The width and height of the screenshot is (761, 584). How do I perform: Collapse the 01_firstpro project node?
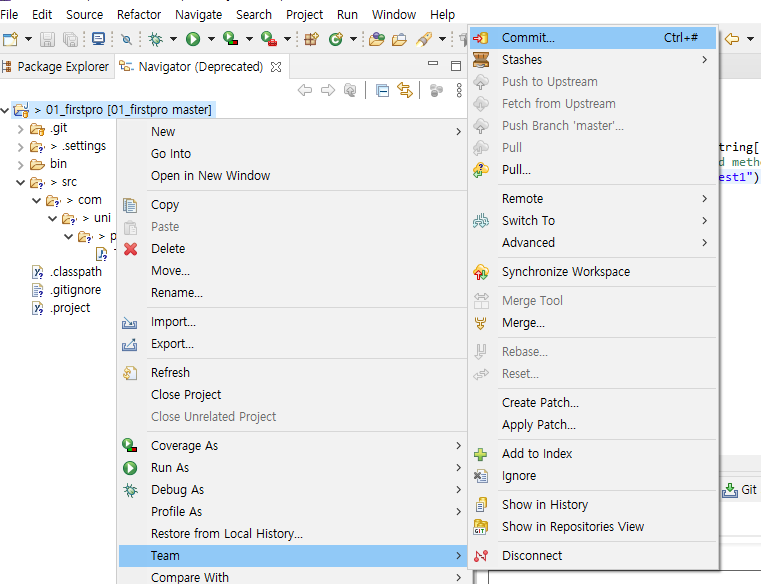(5, 111)
